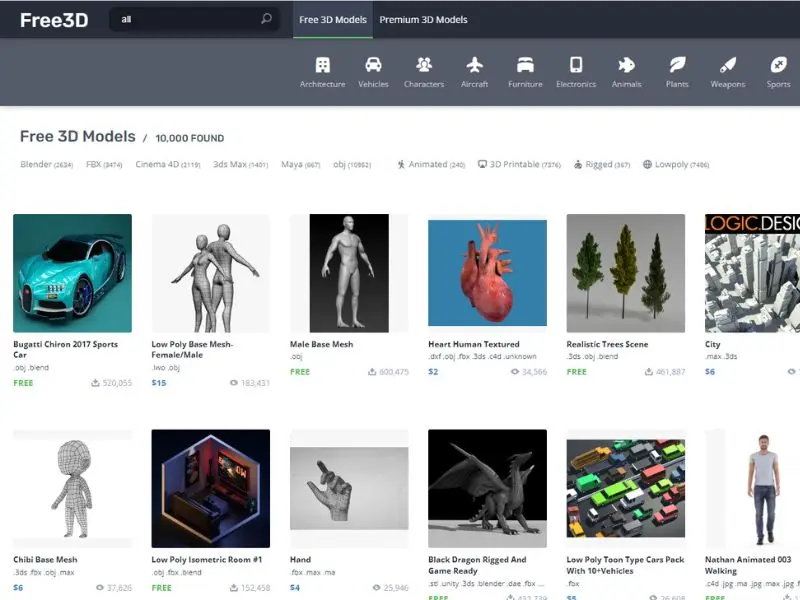
Task: Filter by FBX format
Action: pos(104,164)
